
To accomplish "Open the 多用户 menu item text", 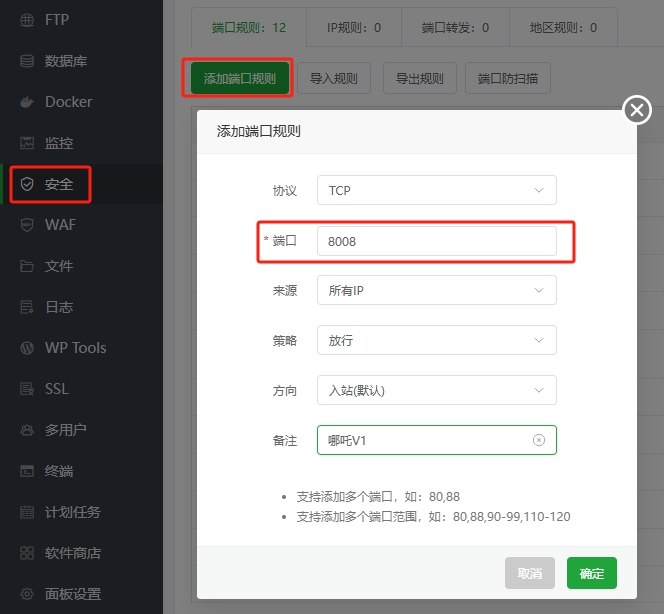I will coord(66,430).
